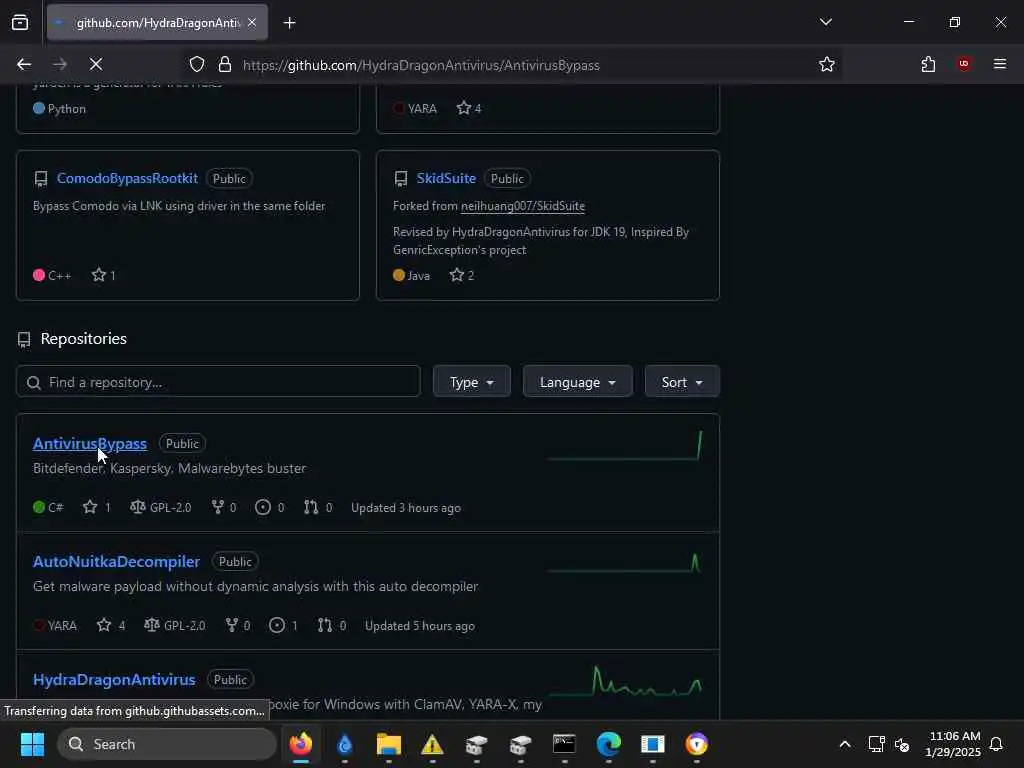Viewport: 1024px width, 768px height.
Task: Open the Firefox hamburger application menu
Action: click(1000, 64)
